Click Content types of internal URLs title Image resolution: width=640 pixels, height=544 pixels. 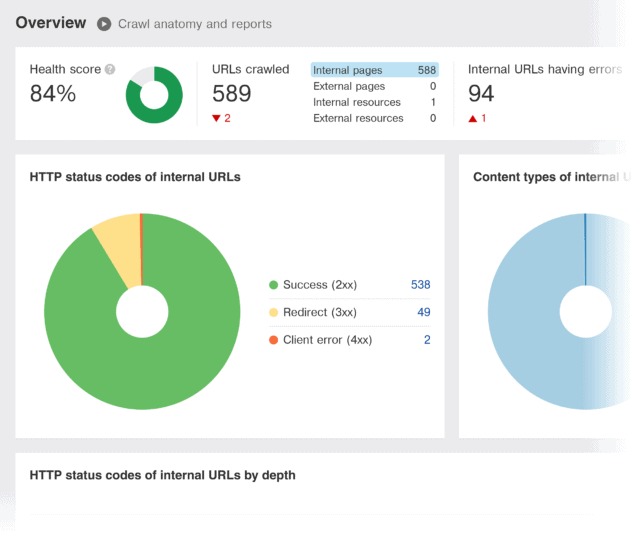[552, 177]
